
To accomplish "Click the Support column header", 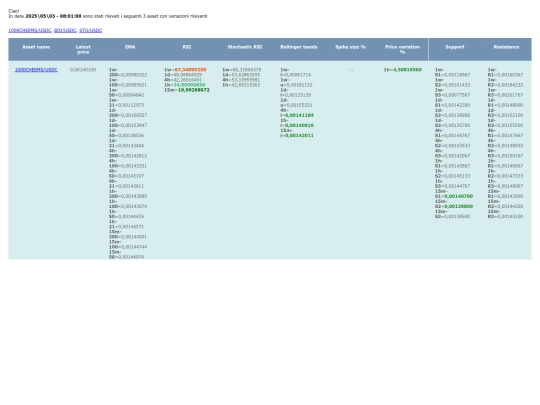I will pyautogui.click(x=455, y=47).
